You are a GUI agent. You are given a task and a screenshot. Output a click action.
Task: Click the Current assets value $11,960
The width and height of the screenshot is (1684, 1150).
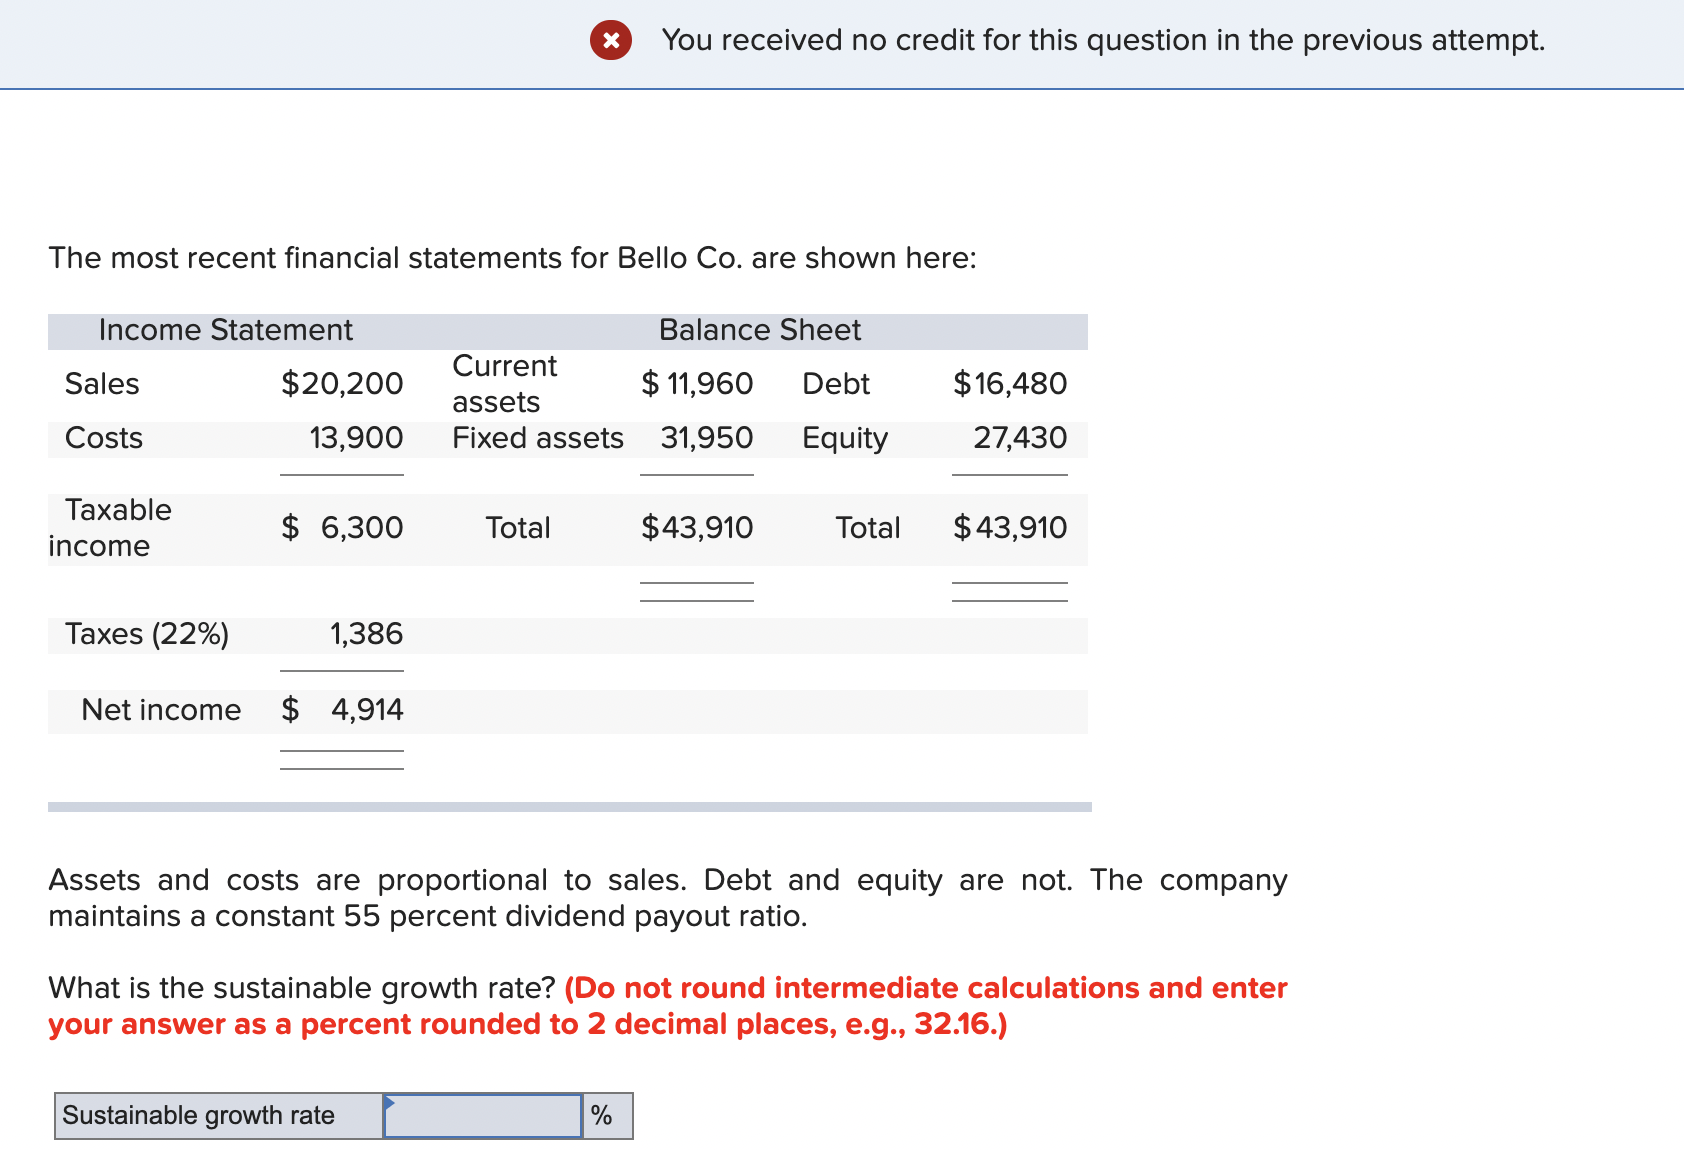pos(696,383)
